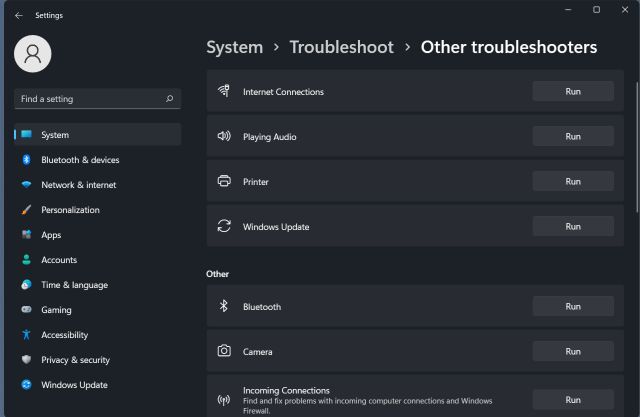This screenshot has width=640, height=417.
Task: Click the back arrow in Settings header
Action: coord(18,15)
